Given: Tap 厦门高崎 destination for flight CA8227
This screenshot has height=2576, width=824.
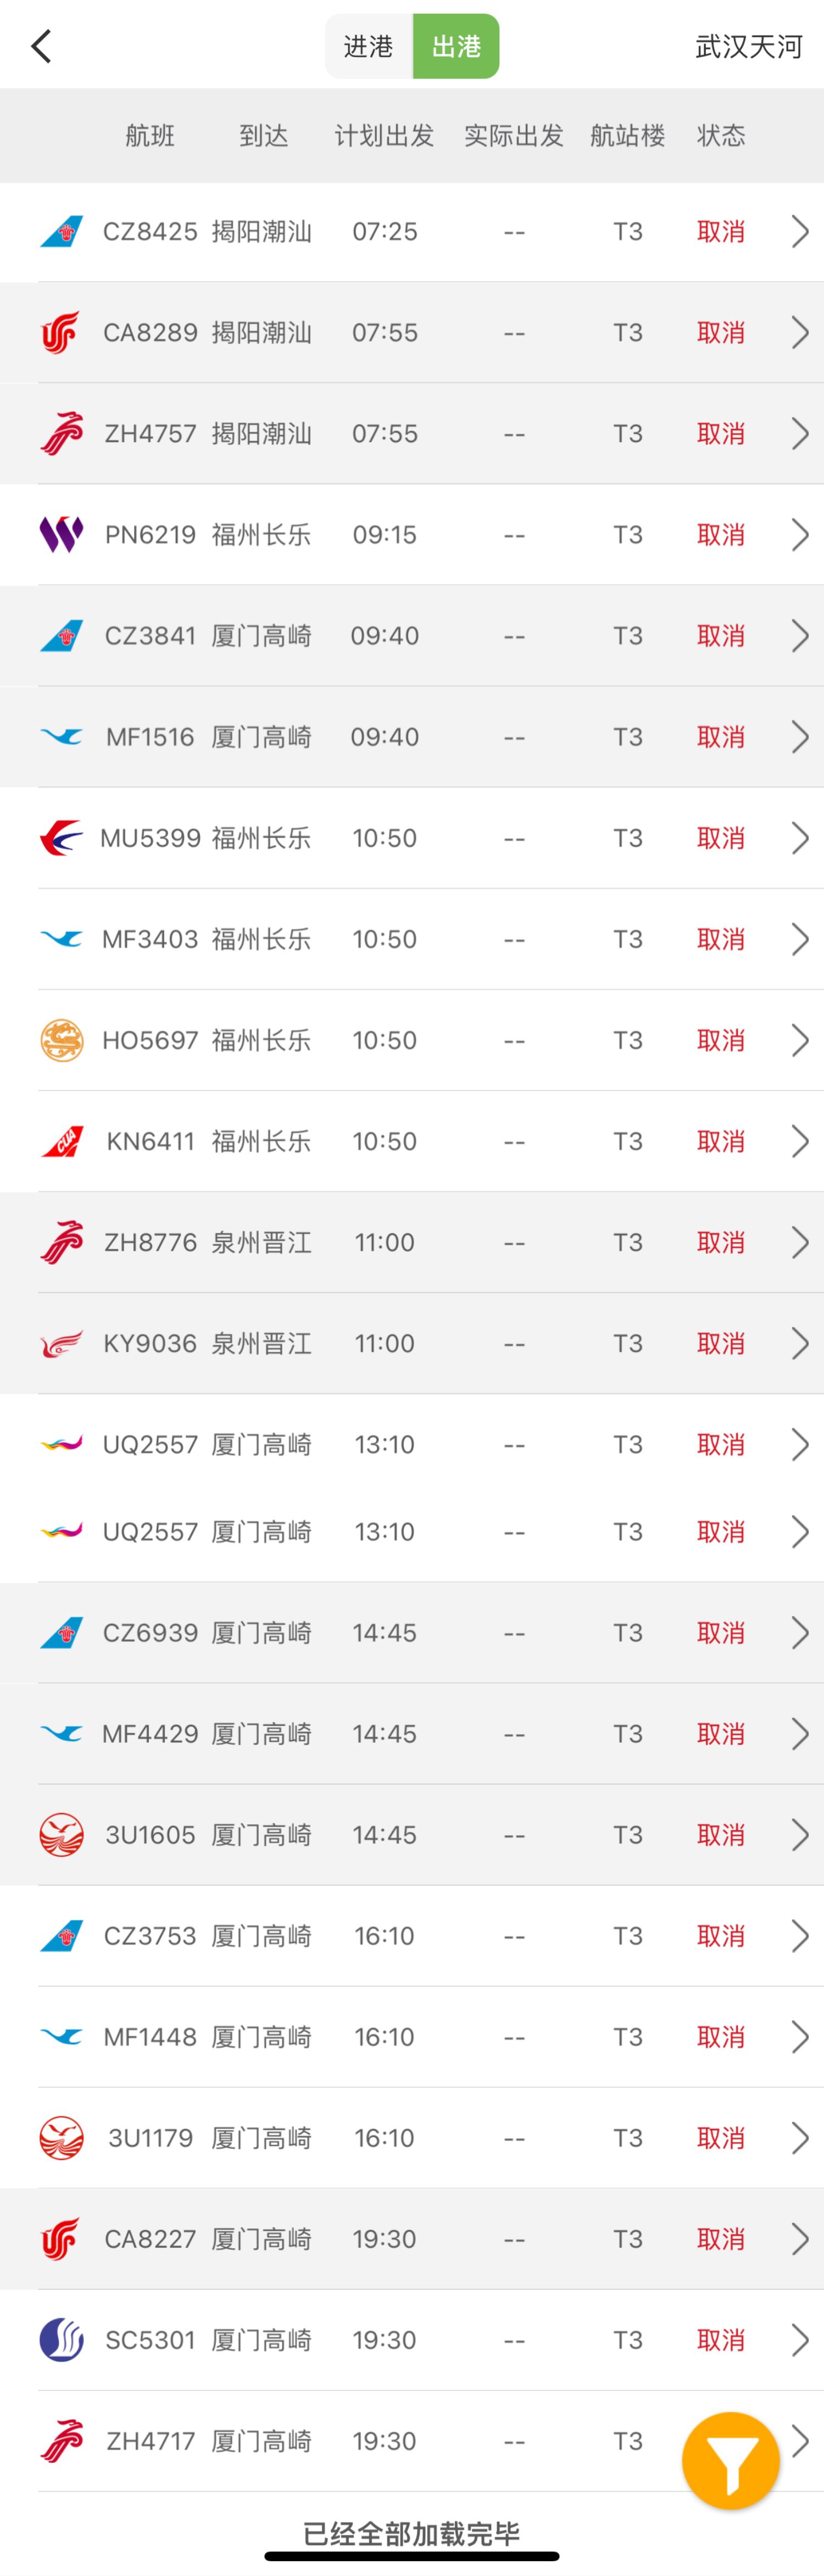Looking at the screenshot, I should 261,2239.
